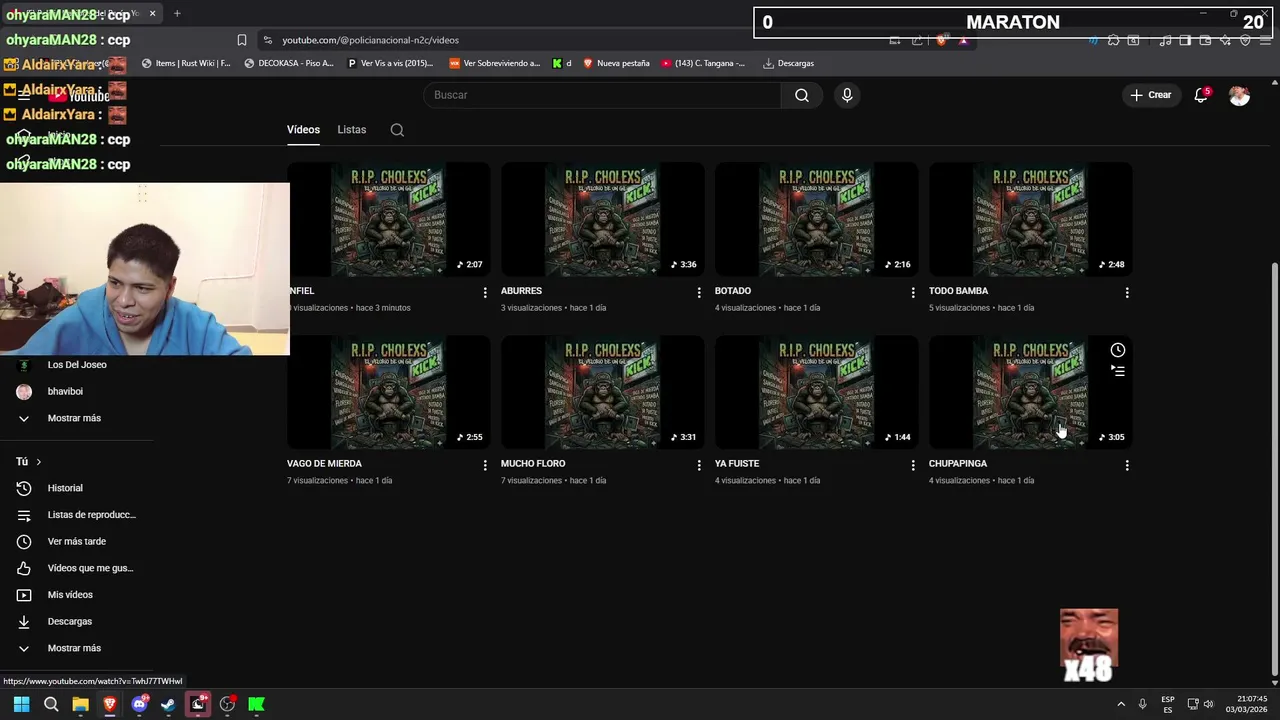Open new browser tab plus button
This screenshot has height=720, width=1280.
coord(177,14)
